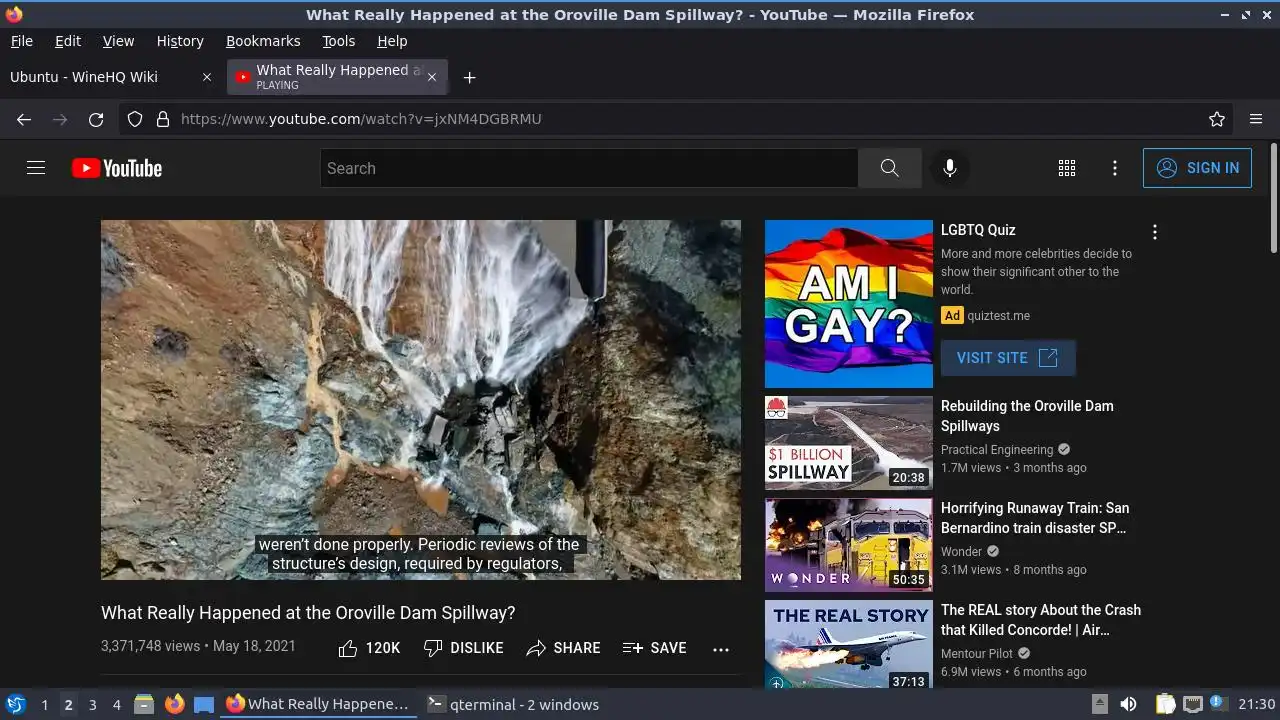1280x720 pixels.
Task: Open the YouTube apps grid
Action: pos(1067,168)
